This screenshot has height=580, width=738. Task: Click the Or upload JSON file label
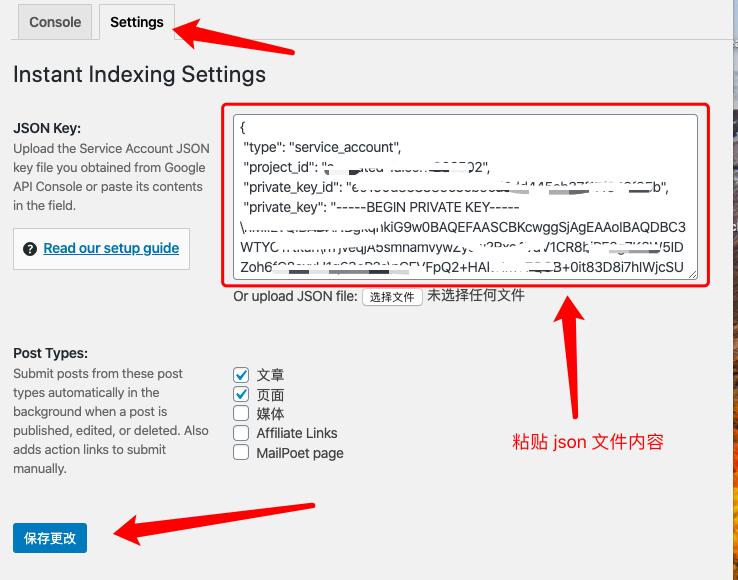click(295, 296)
